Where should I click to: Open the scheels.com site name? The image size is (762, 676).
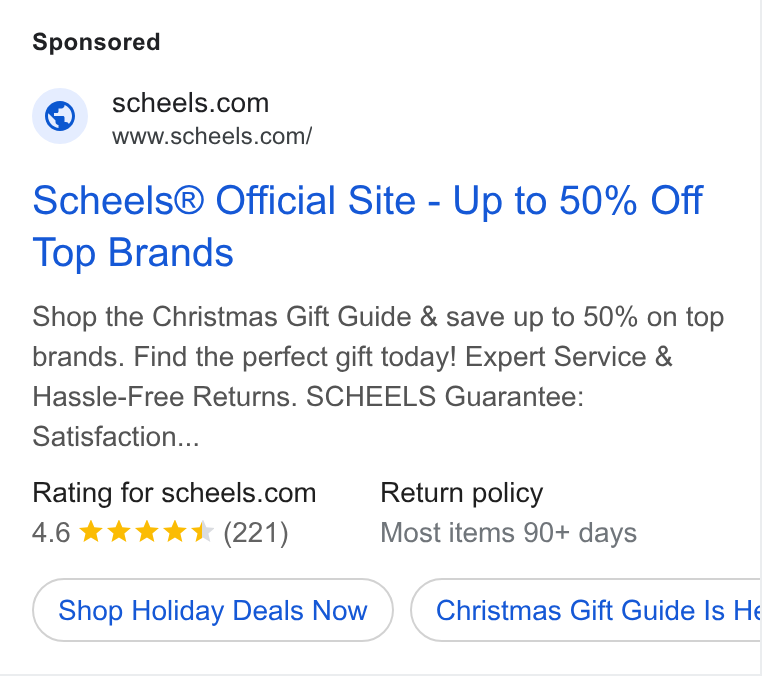(x=190, y=103)
